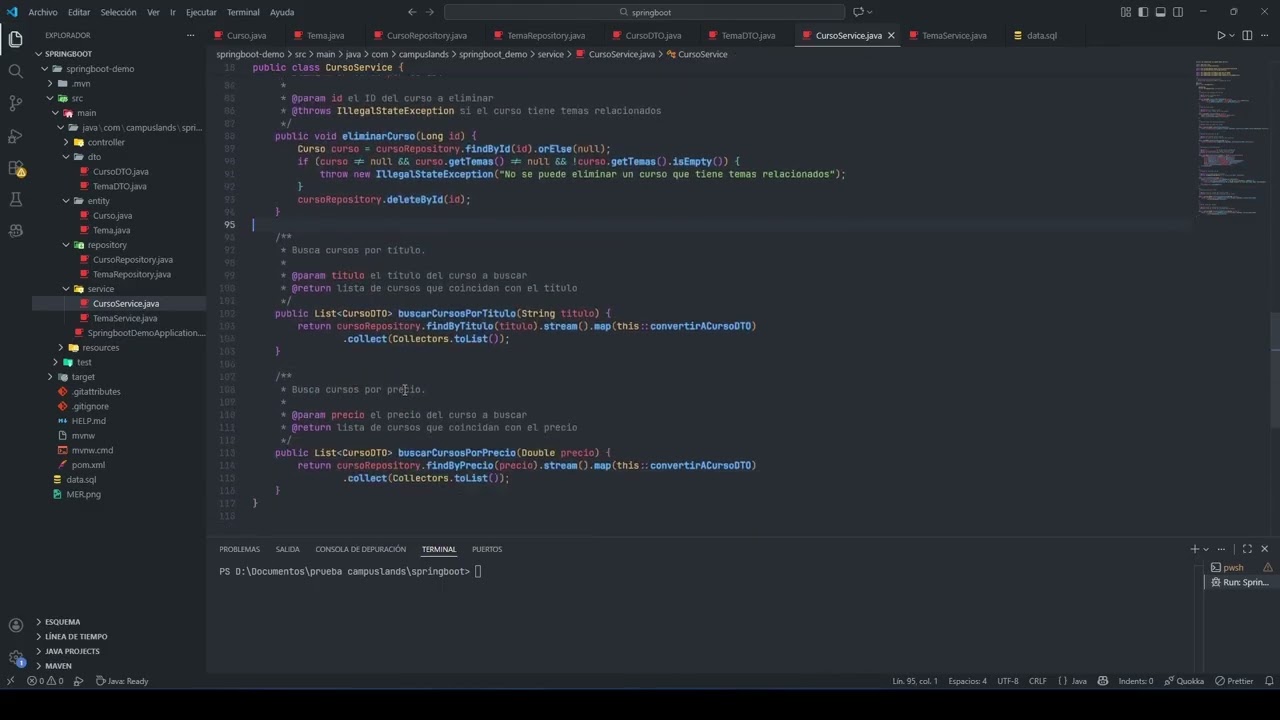The image size is (1280, 720).
Task: Change Espacios: 4 indentation setting
Action: pyautogui.click(x=967, y=681)
